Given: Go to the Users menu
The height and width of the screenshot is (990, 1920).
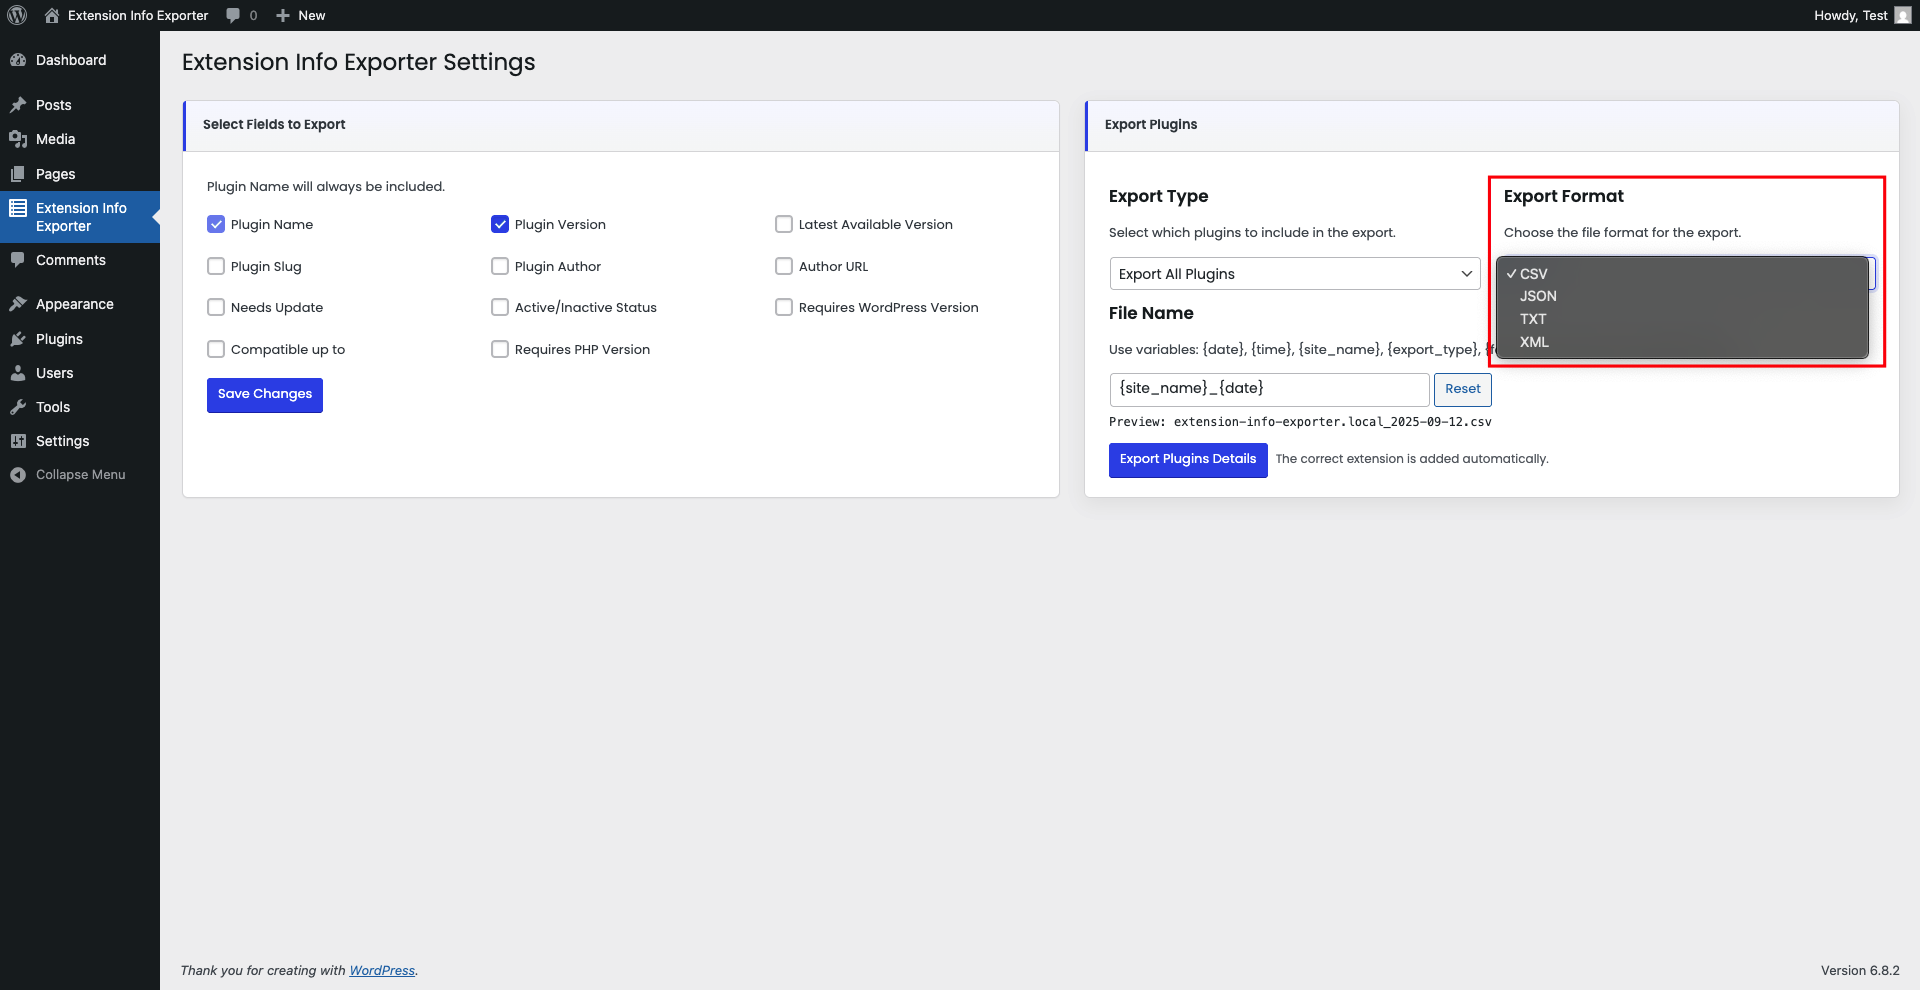Looking at the screenshot, I should (x=54, y=373).
